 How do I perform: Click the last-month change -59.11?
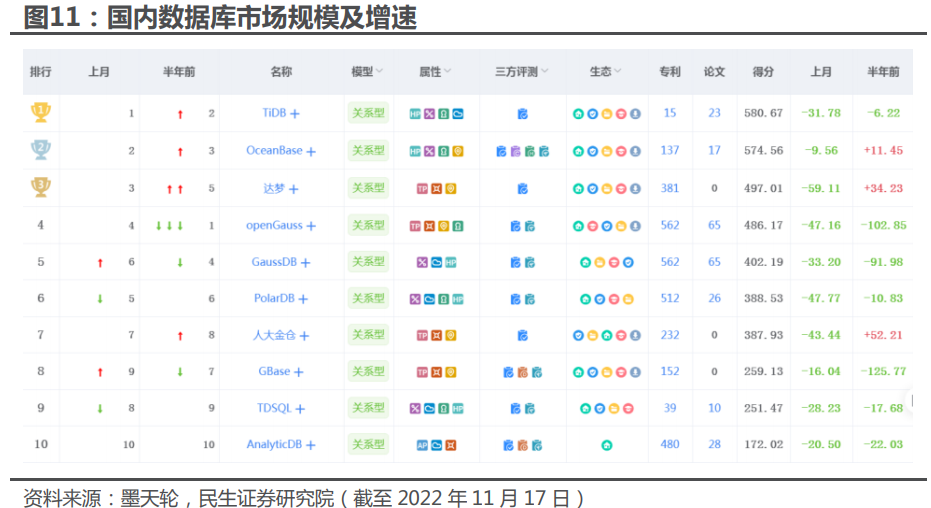(x=821, y=188)
